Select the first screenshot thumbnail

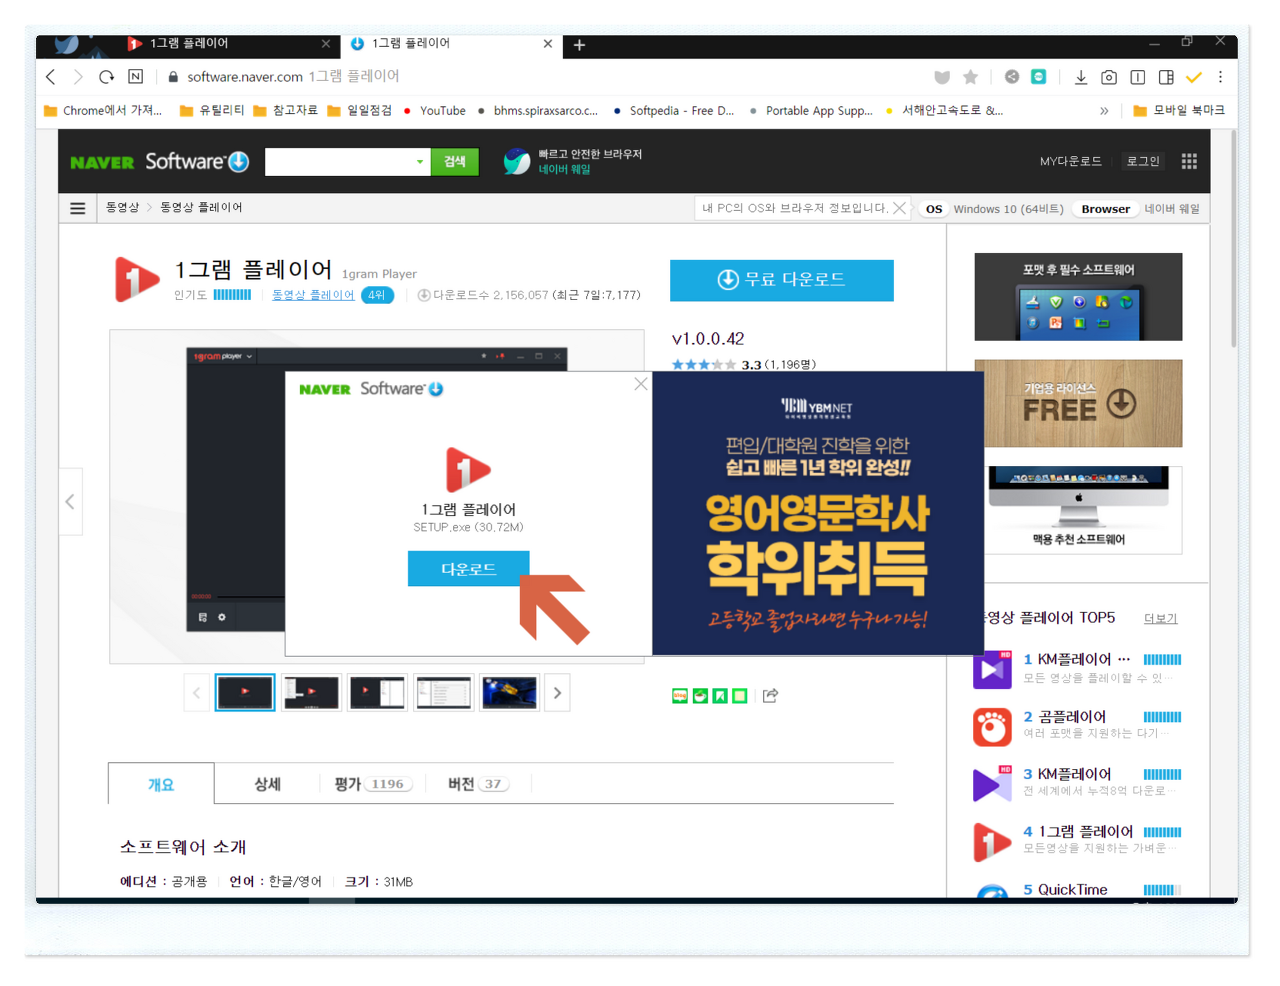coord(245,693)
